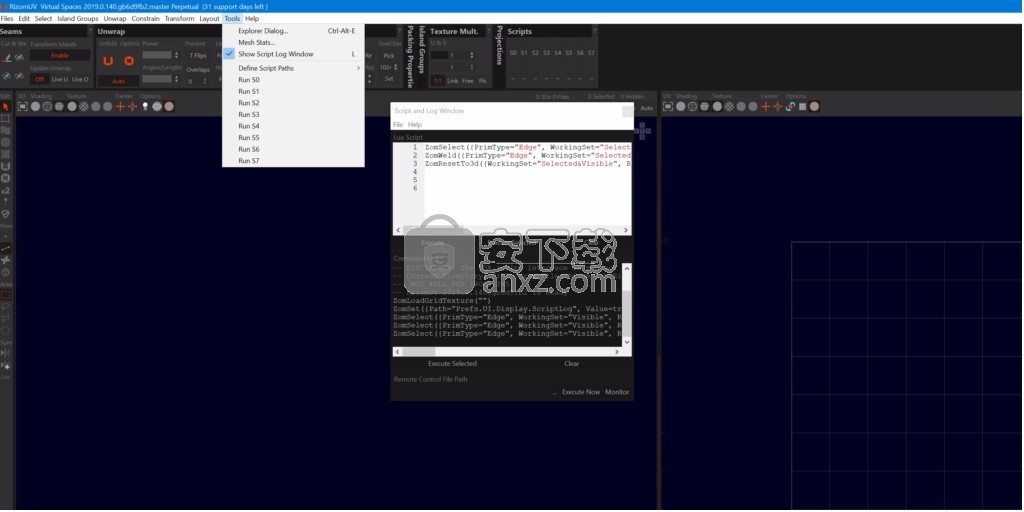1024x512 pixels.
Task: Select the orange pointer tool in Edit column
Action: (x=6, y=106)
